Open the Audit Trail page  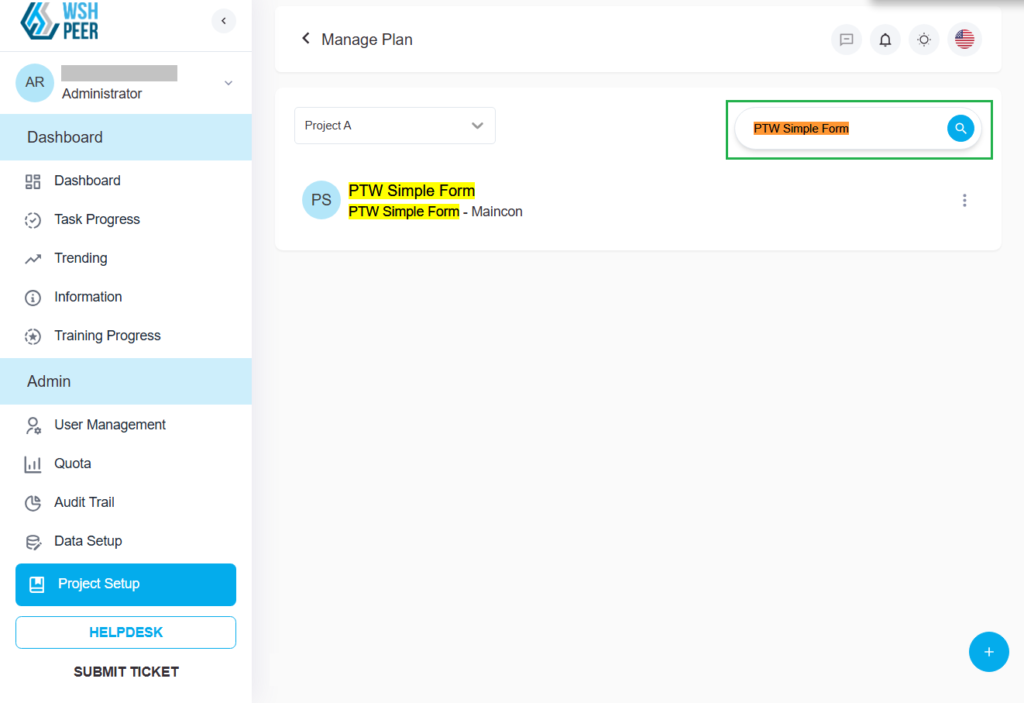click(84, 502)
